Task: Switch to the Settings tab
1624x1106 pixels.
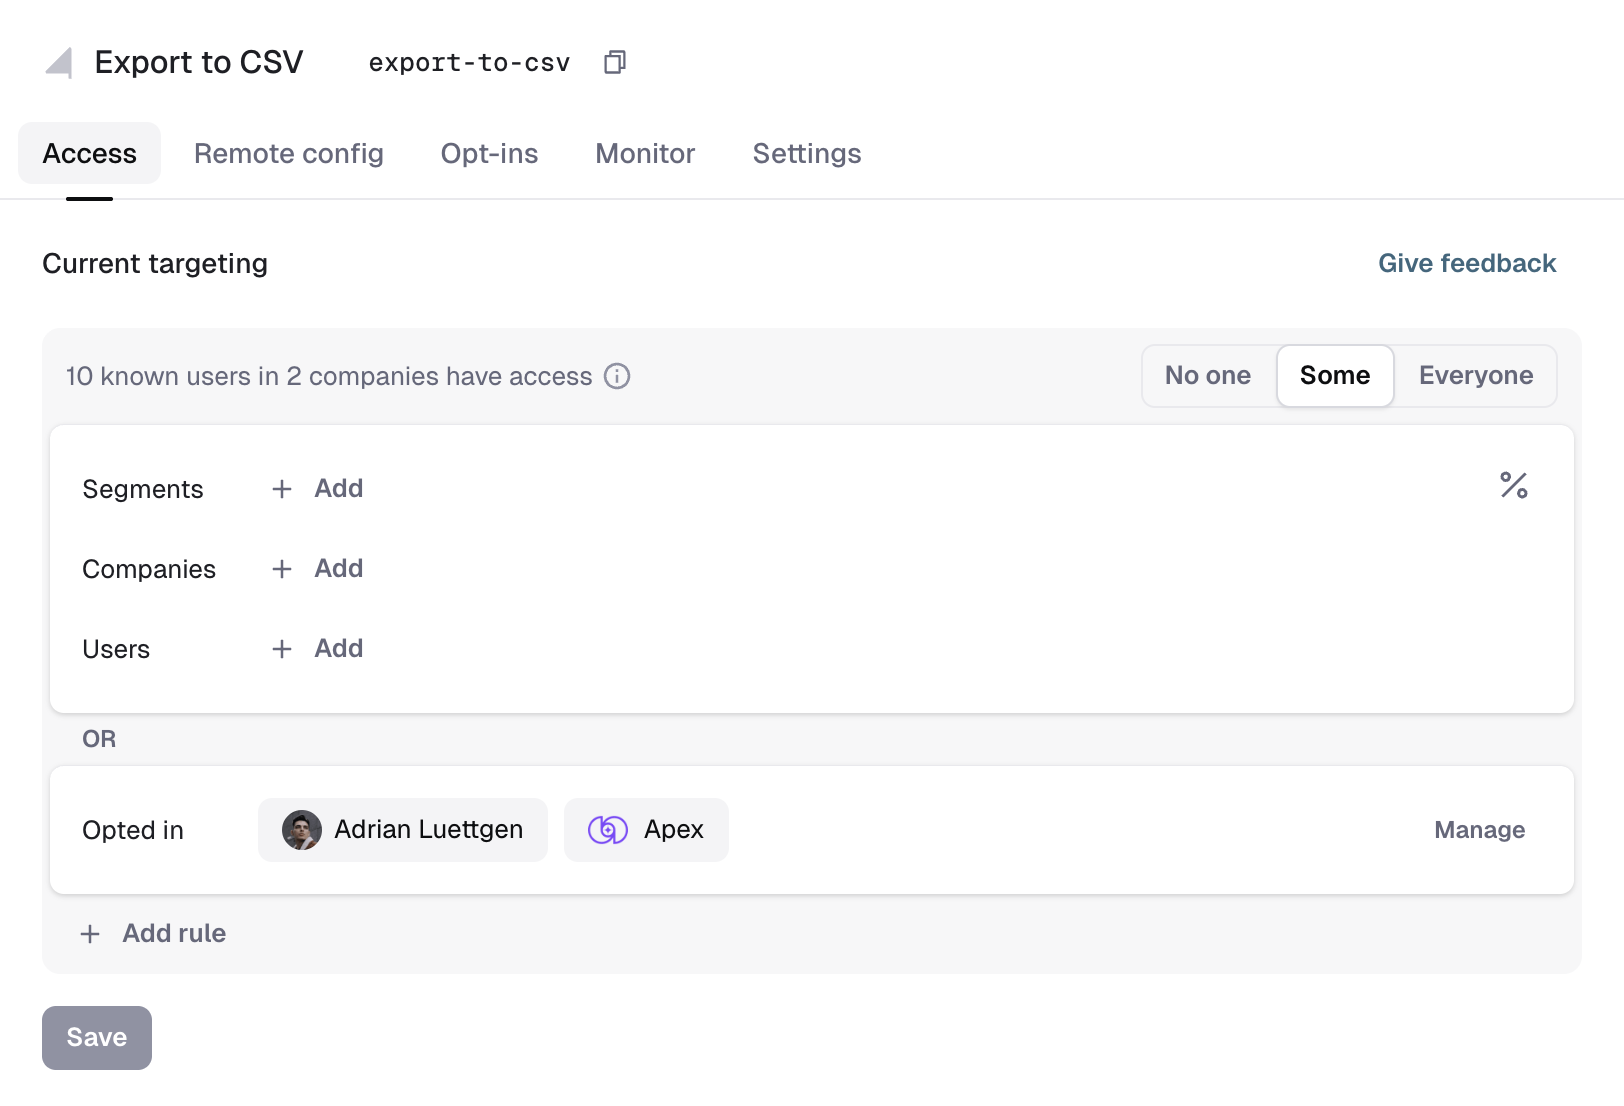Action: (807, 154)
